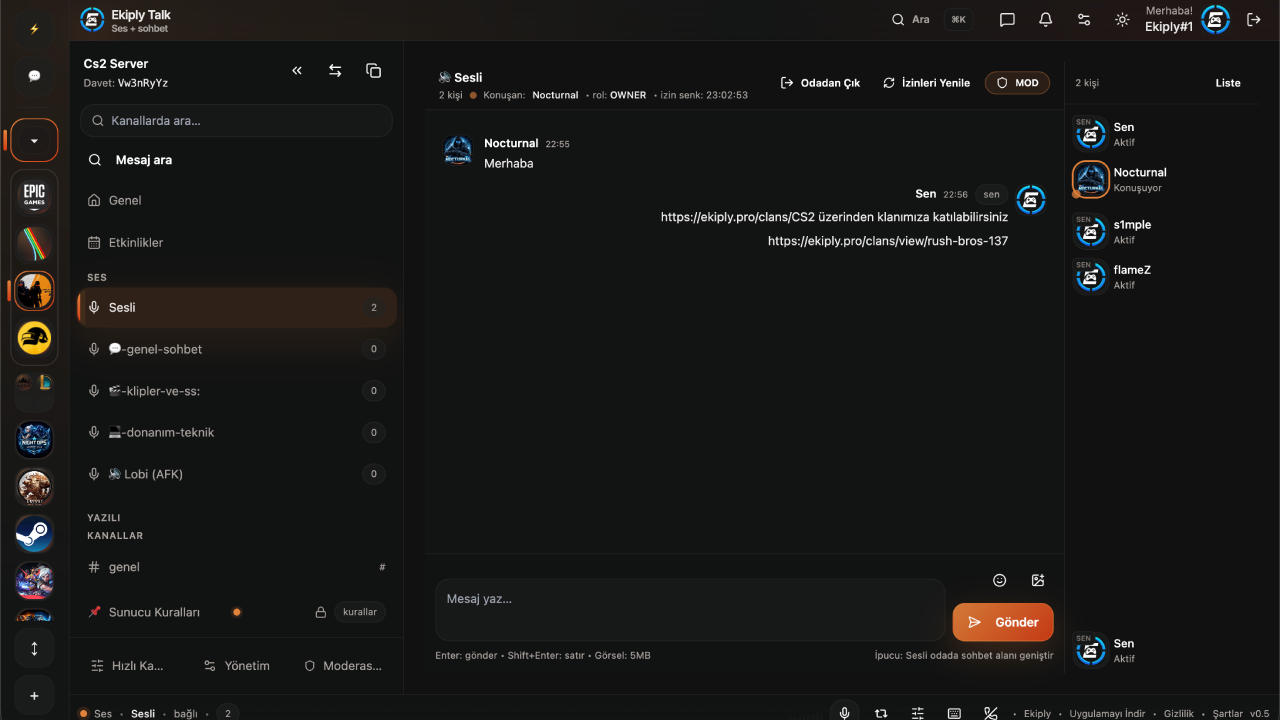Click the ⌘K shortcut badge
1280x720 pixels.
pyautogui.click(x=958, y=19)
